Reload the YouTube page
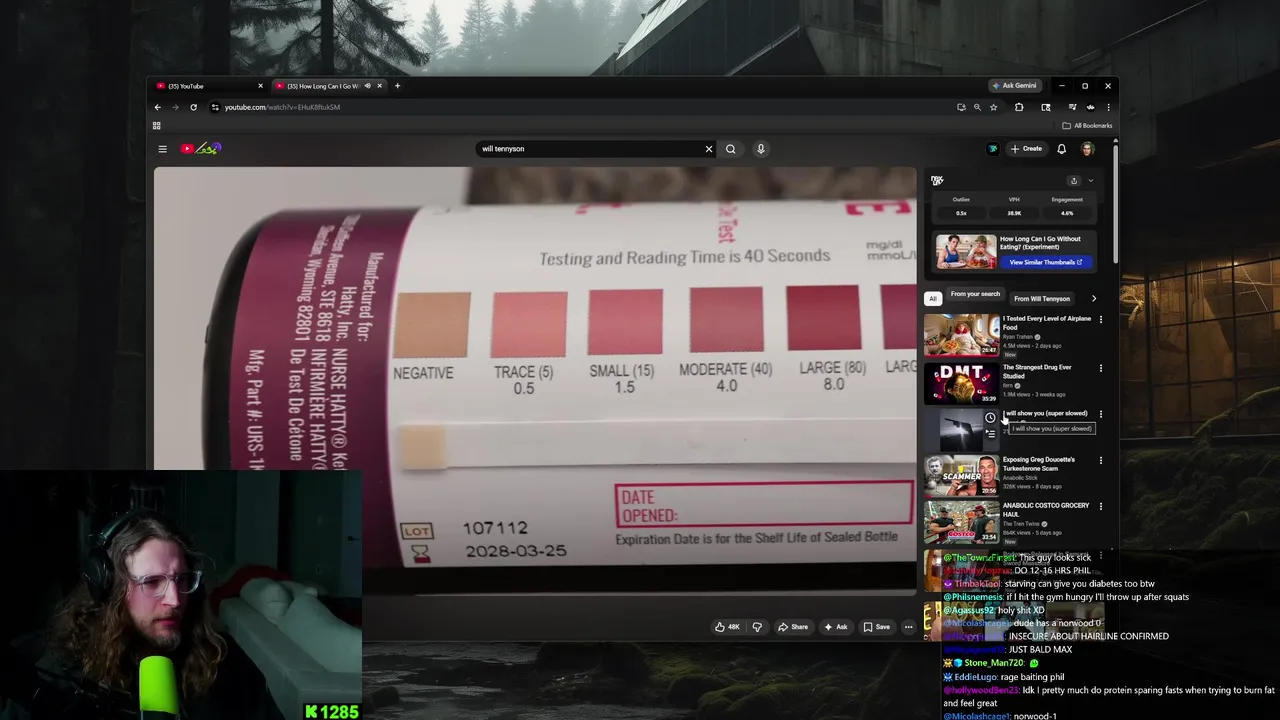 click(193, 107)
